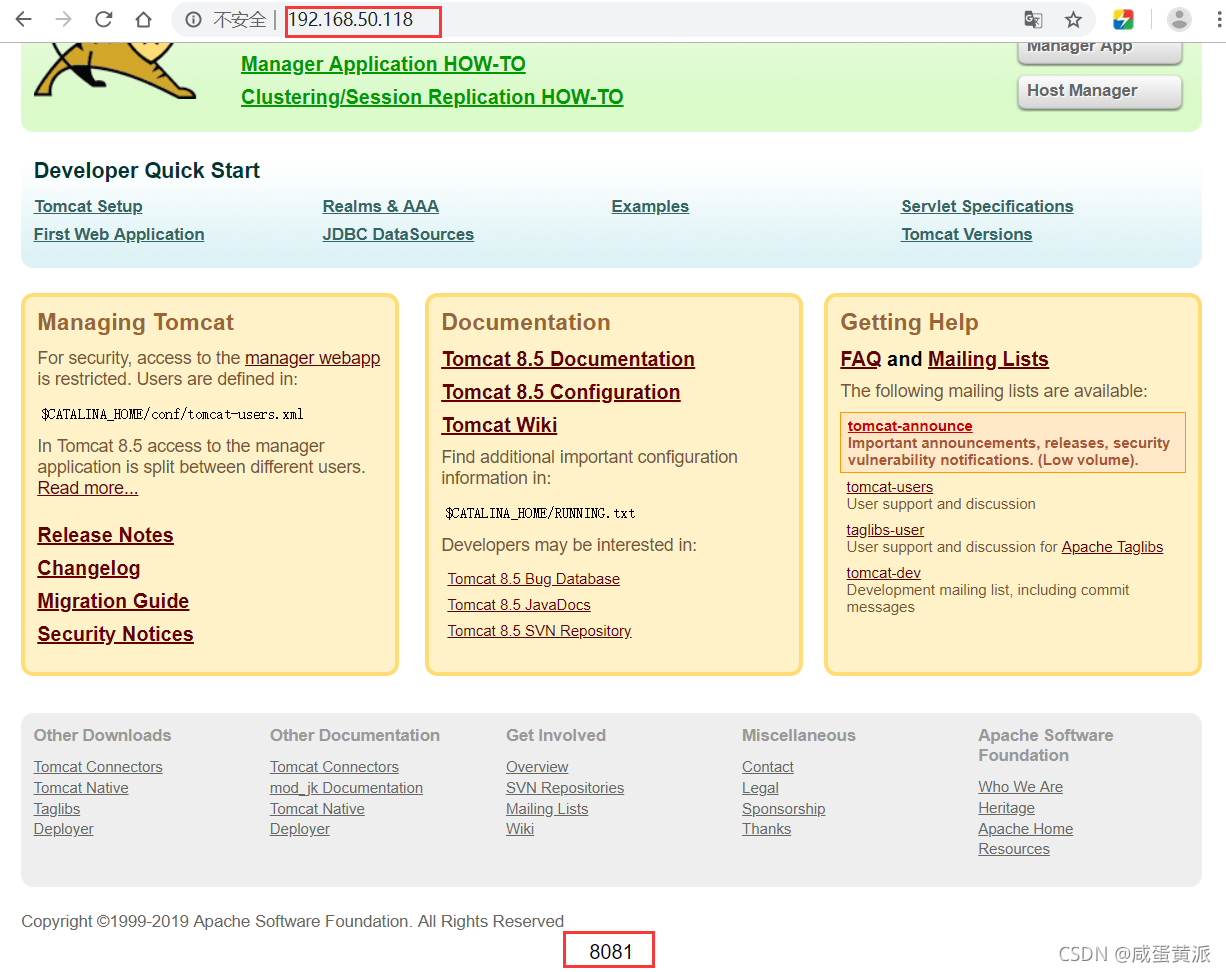
Task: Open the Overview link
Action: coord(537,767)
